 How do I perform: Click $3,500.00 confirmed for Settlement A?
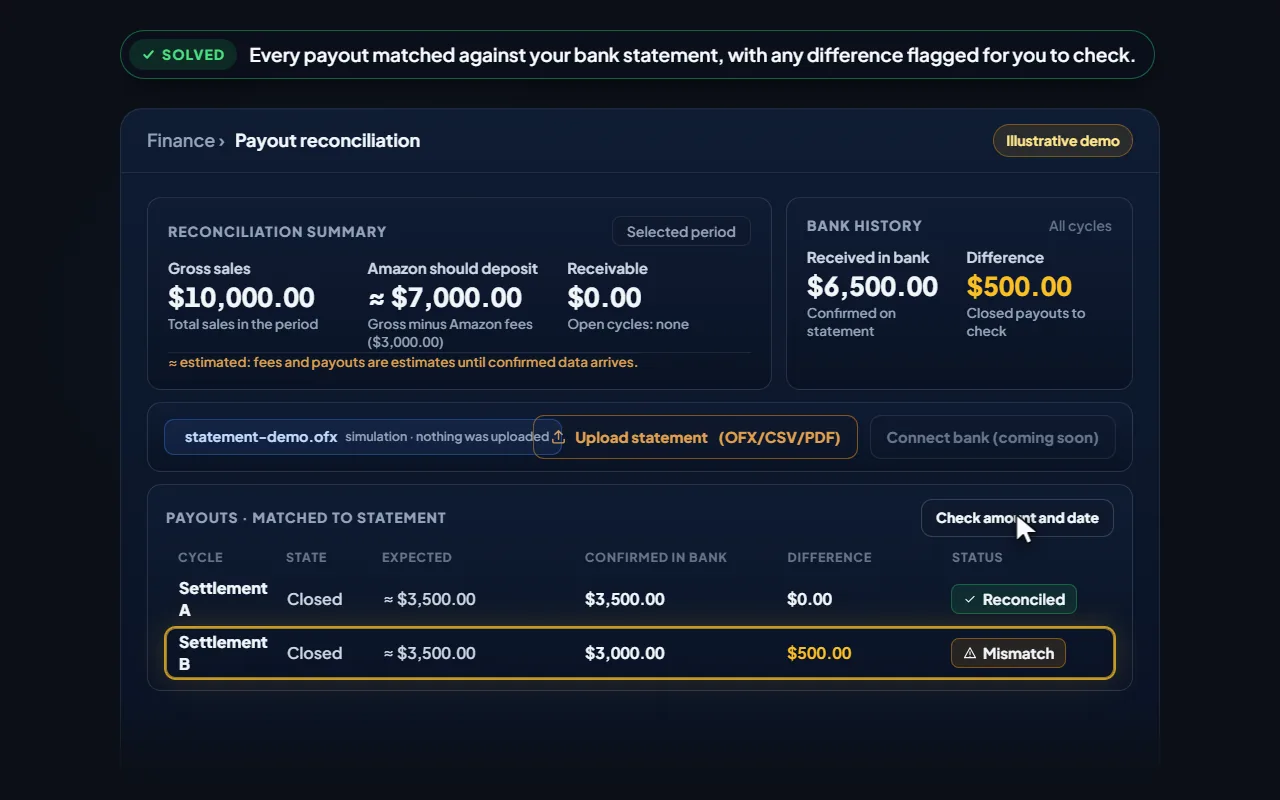[624, 599]
